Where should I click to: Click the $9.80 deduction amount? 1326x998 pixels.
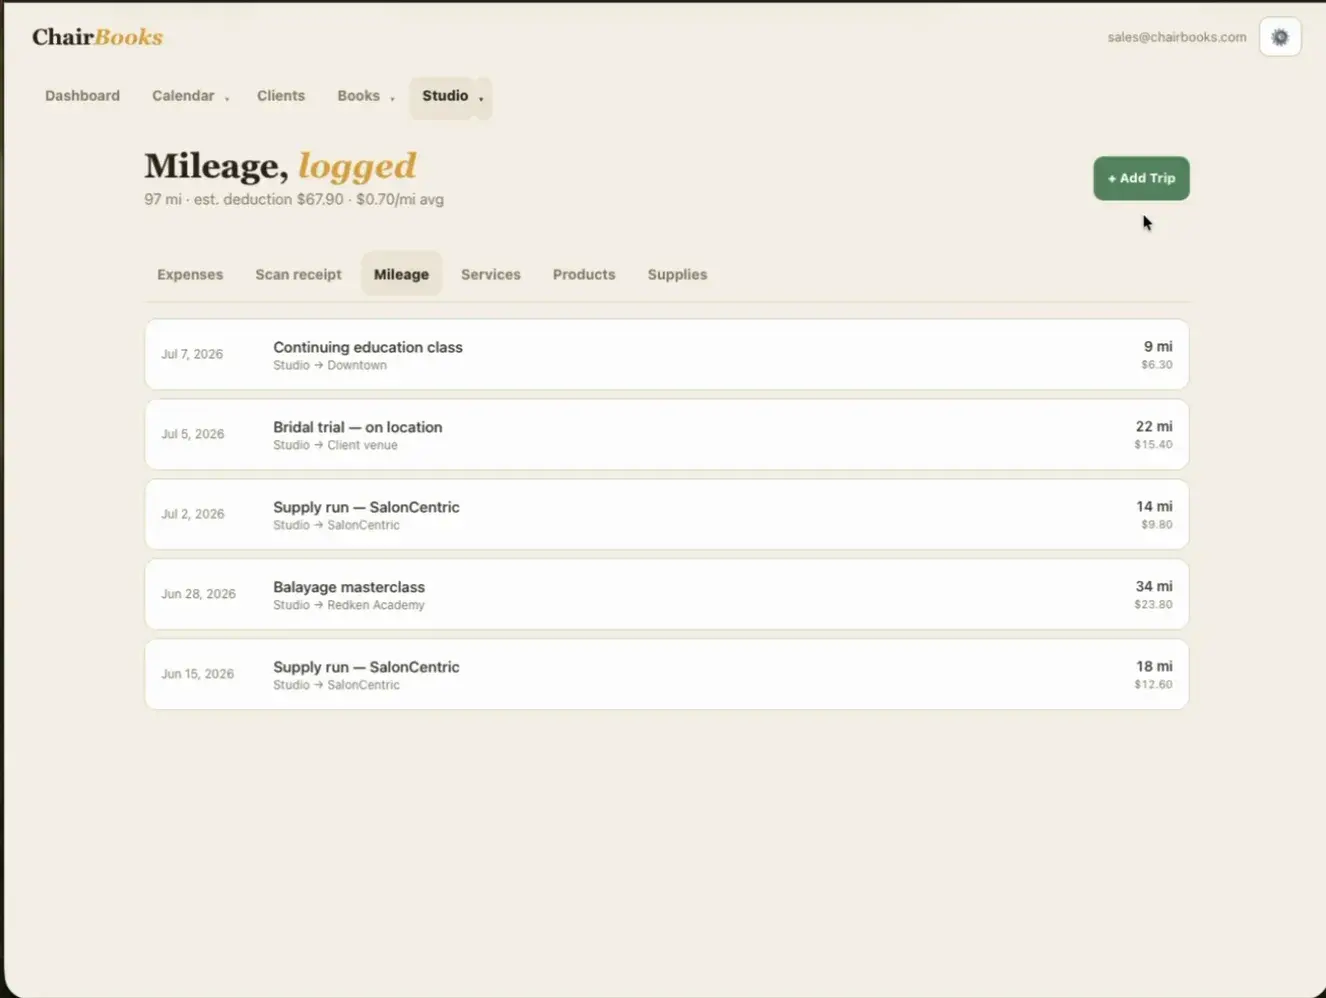click(x=1157, y=525)
